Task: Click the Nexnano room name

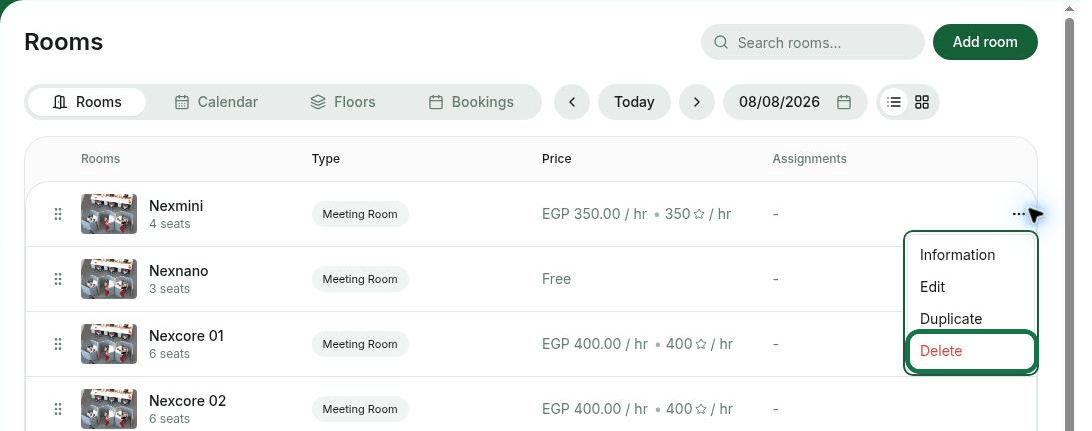Action: coord(178,271)
